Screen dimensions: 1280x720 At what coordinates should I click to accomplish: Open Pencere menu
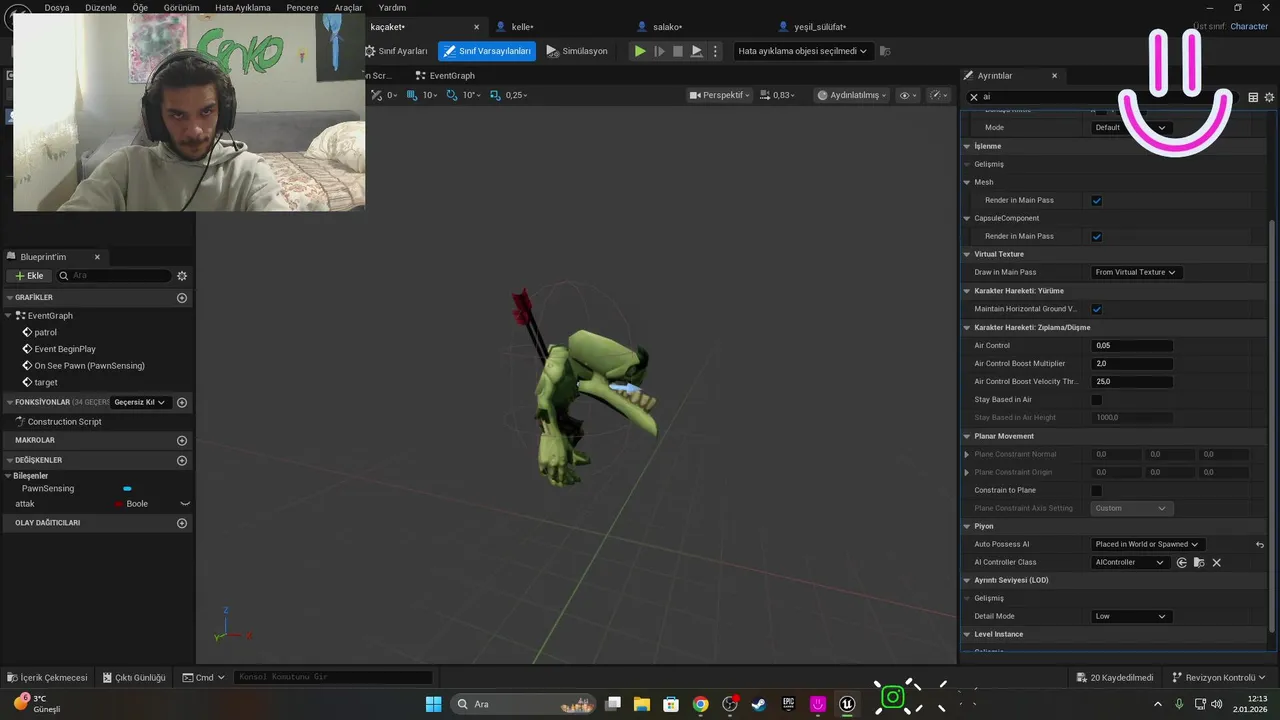302,7
